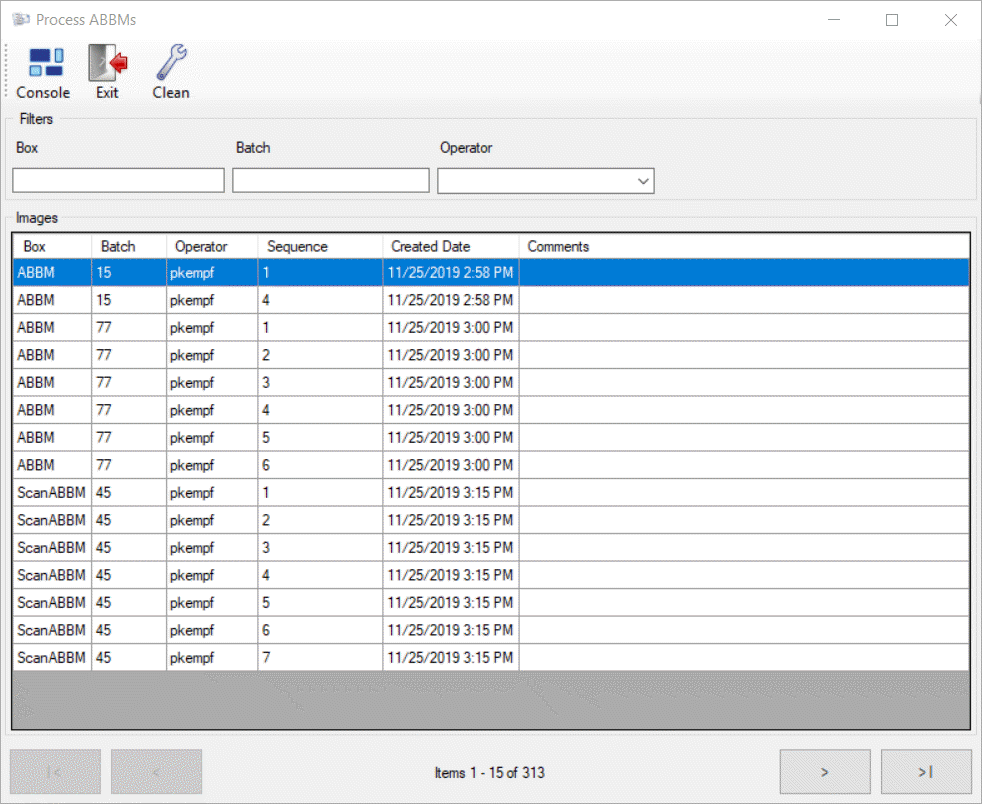Image resolution: width=982 pixels, height=804 pixels.
Task: Click the Comments cell of batch 77 sequence 6
Action: [x=744, y=465]
